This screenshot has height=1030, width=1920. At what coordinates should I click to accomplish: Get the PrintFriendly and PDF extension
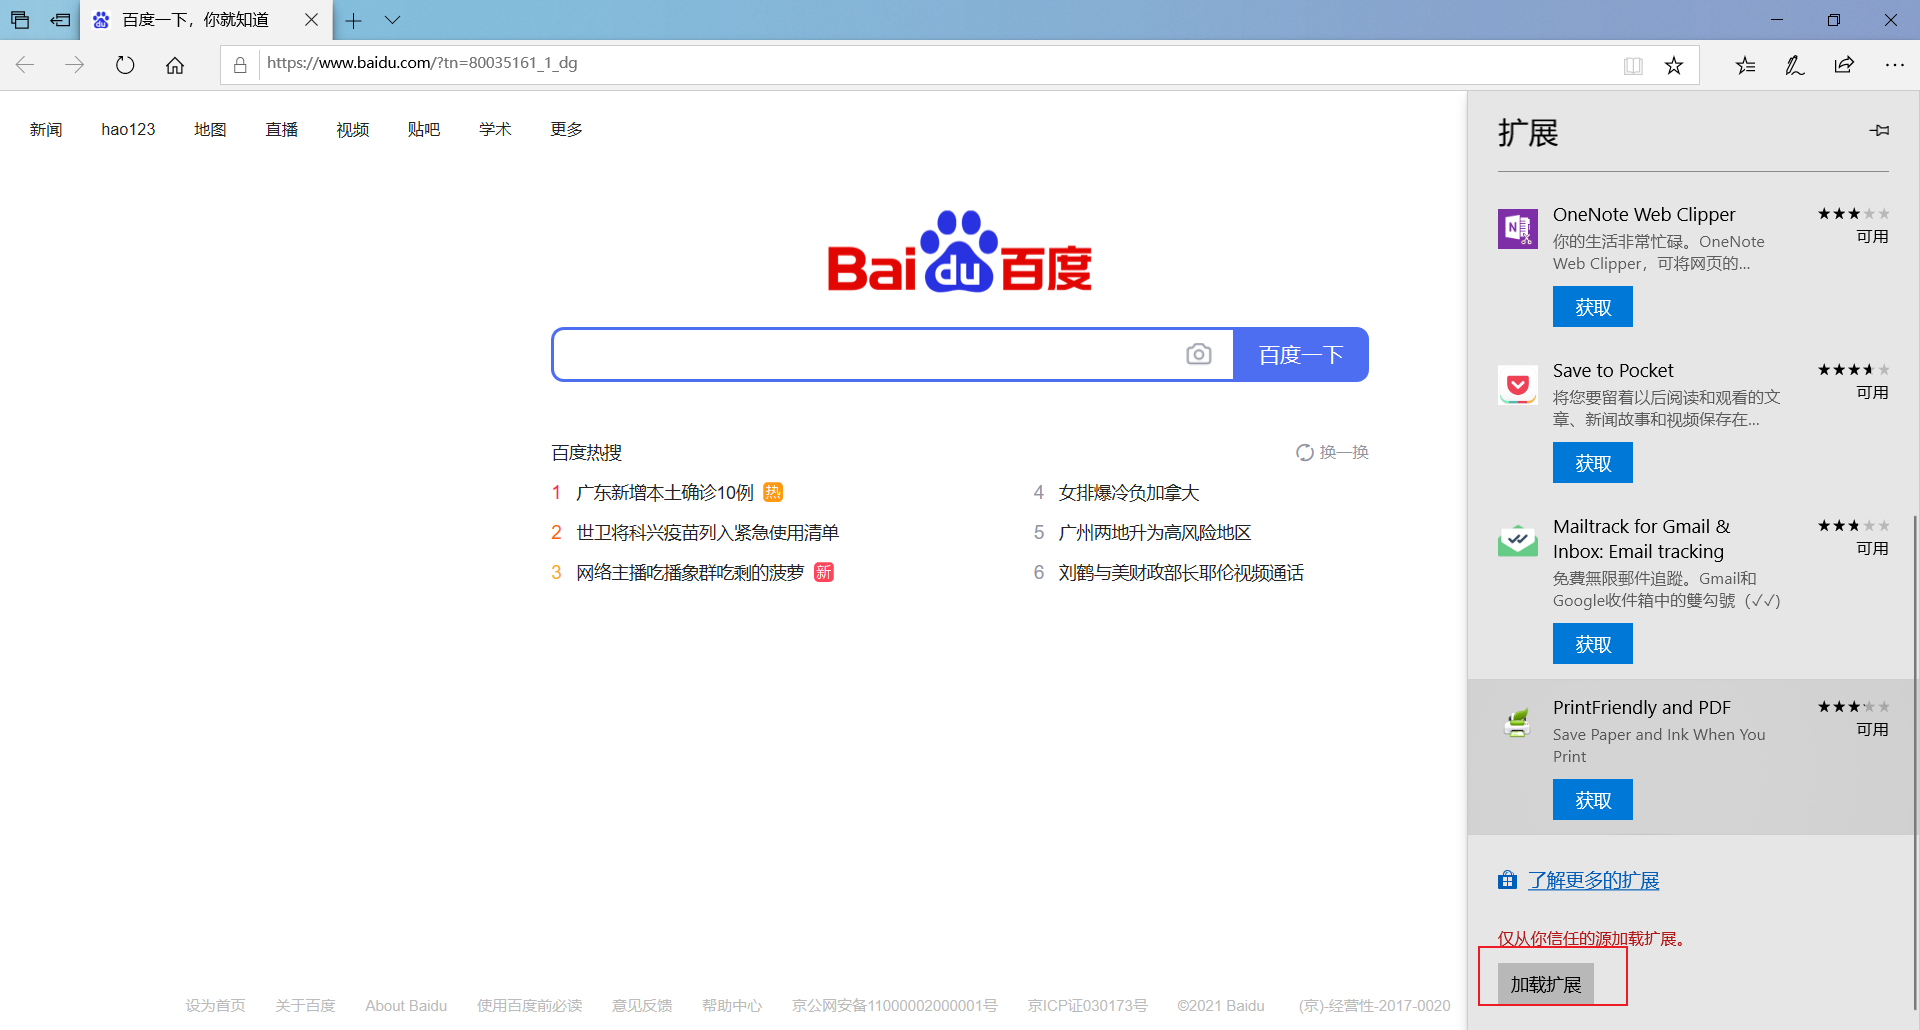point(1593,800)
